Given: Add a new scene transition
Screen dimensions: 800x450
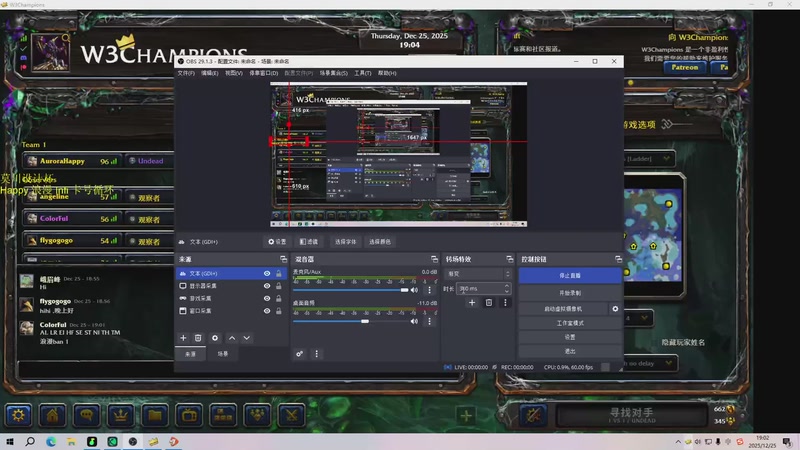Looking at the screenshot, I should 472,303.
